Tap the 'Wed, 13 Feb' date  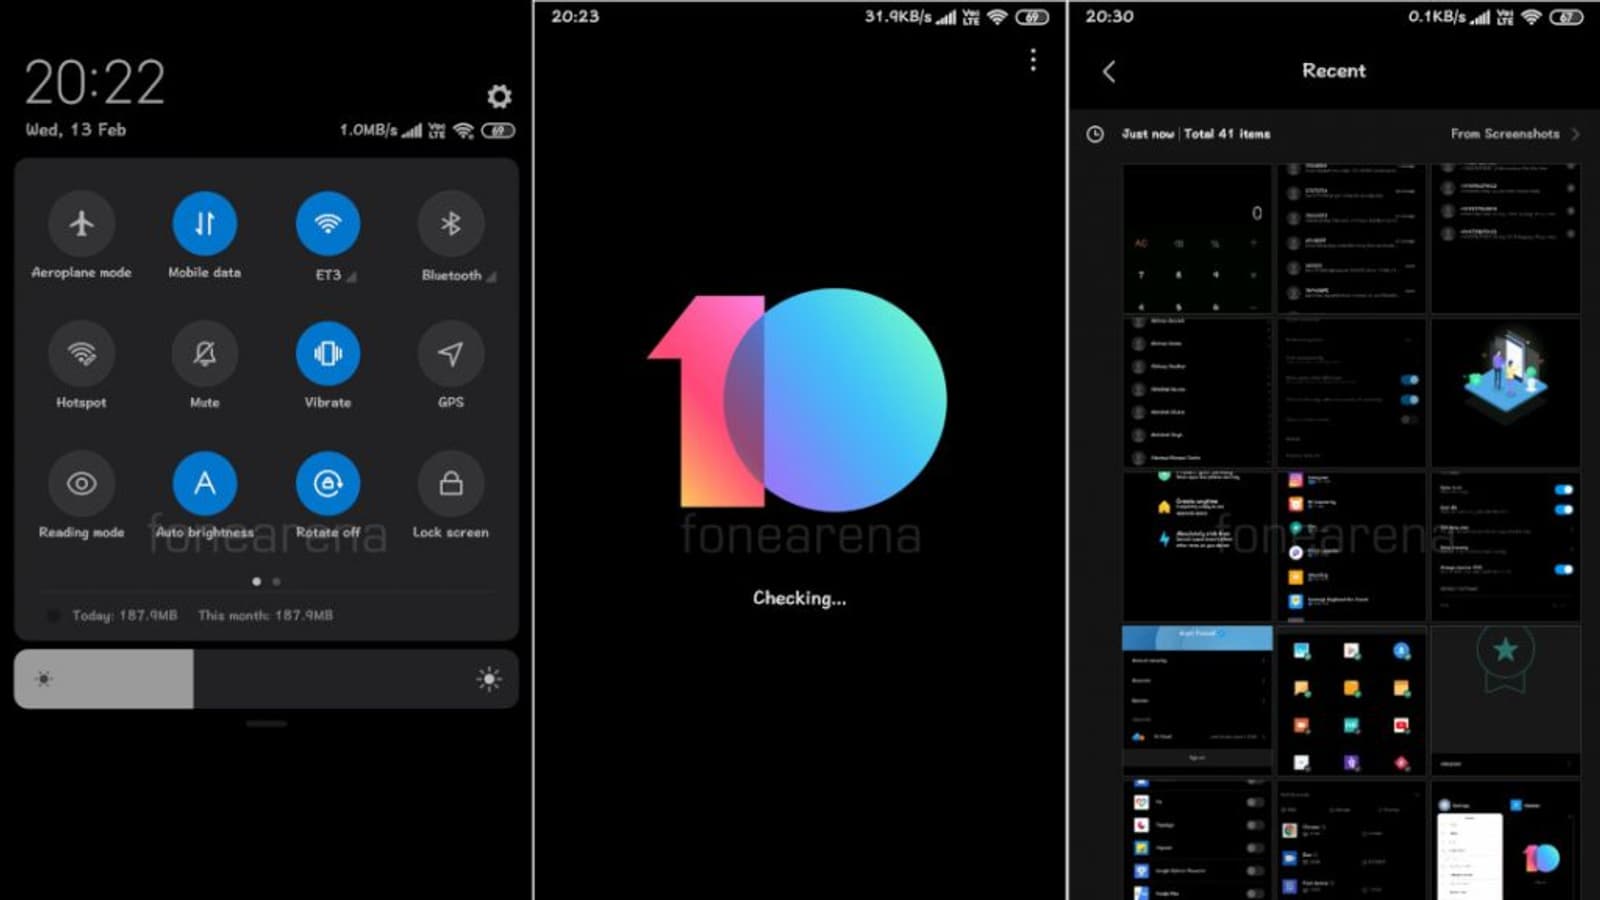click(76, 130)
